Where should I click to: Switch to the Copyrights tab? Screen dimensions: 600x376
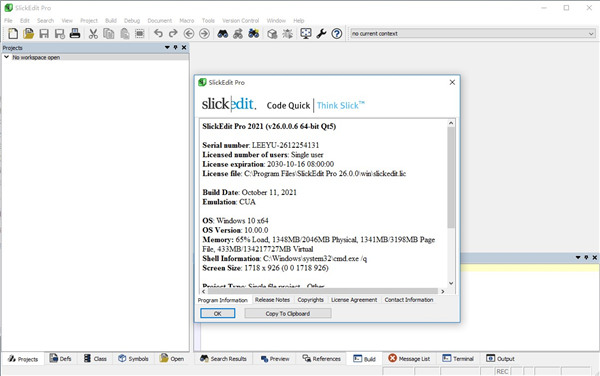(x=310, y=300)
